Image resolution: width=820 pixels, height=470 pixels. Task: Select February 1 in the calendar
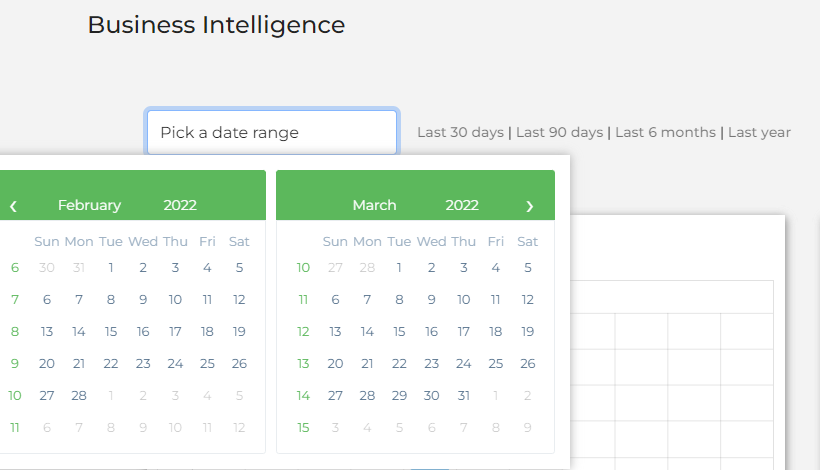tap(111, 267)
